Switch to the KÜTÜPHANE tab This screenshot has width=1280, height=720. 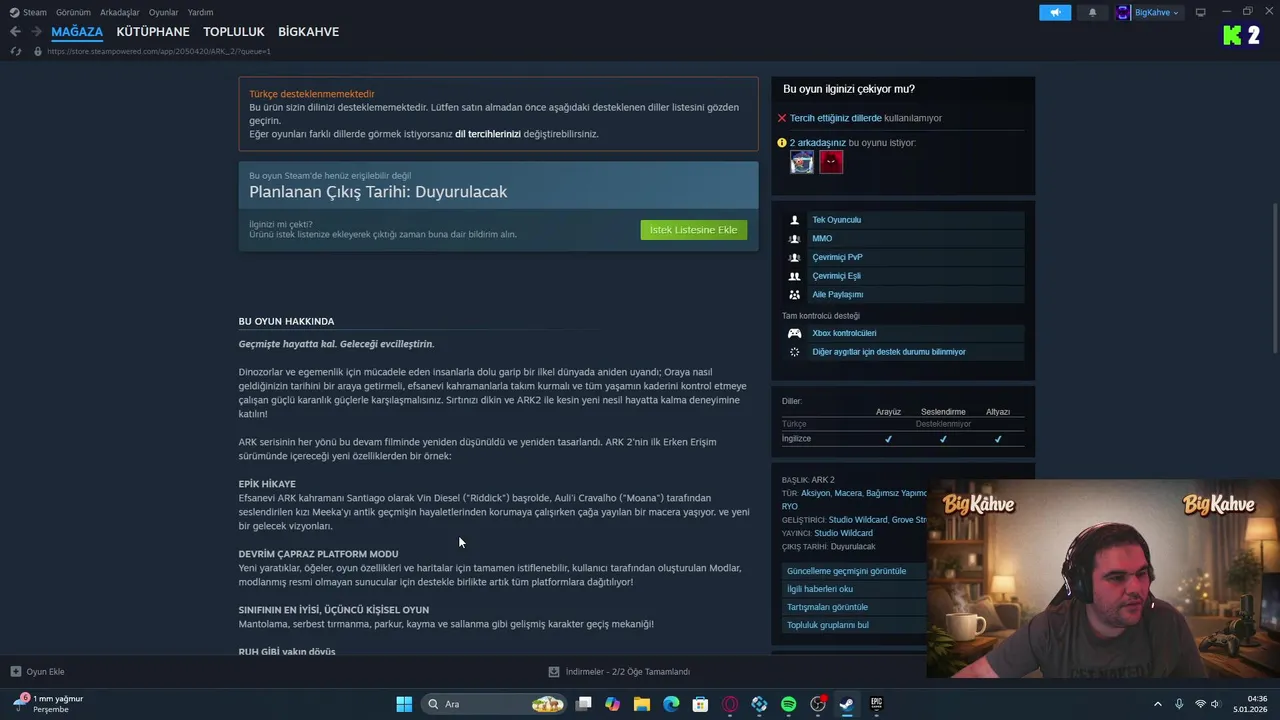[153, 32]
